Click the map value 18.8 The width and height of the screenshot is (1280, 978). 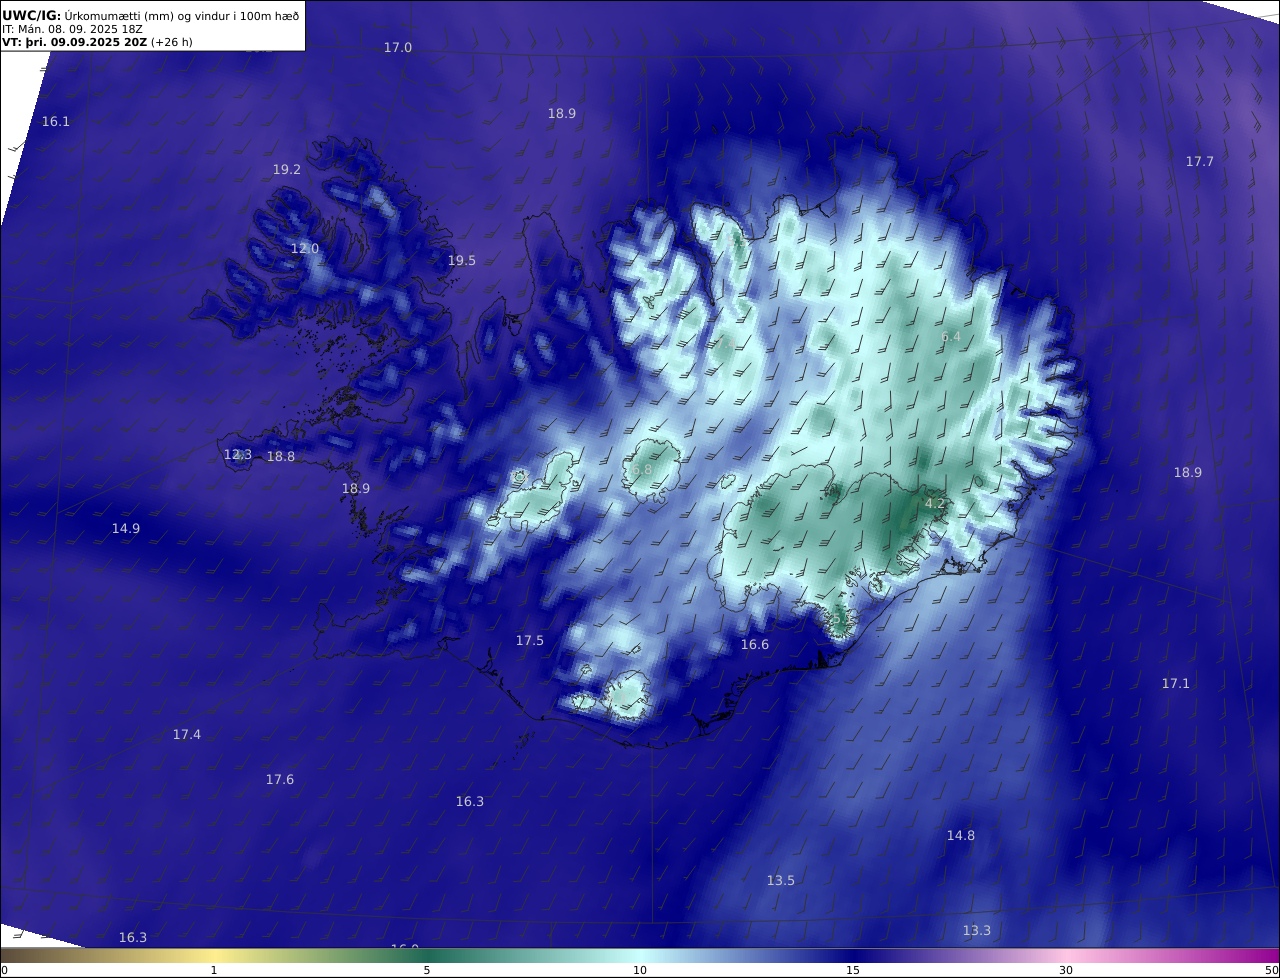pos(281,457)
